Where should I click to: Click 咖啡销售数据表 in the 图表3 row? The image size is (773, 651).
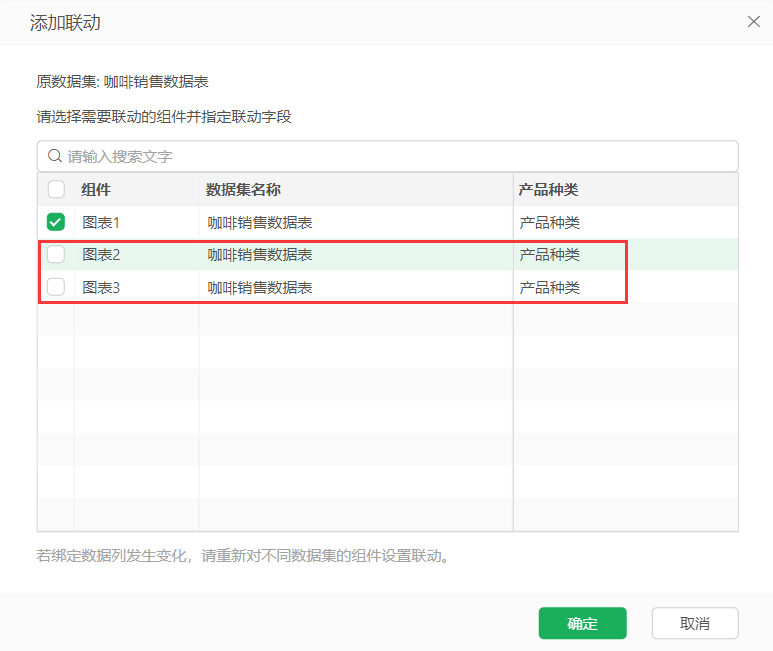(260, 287)
